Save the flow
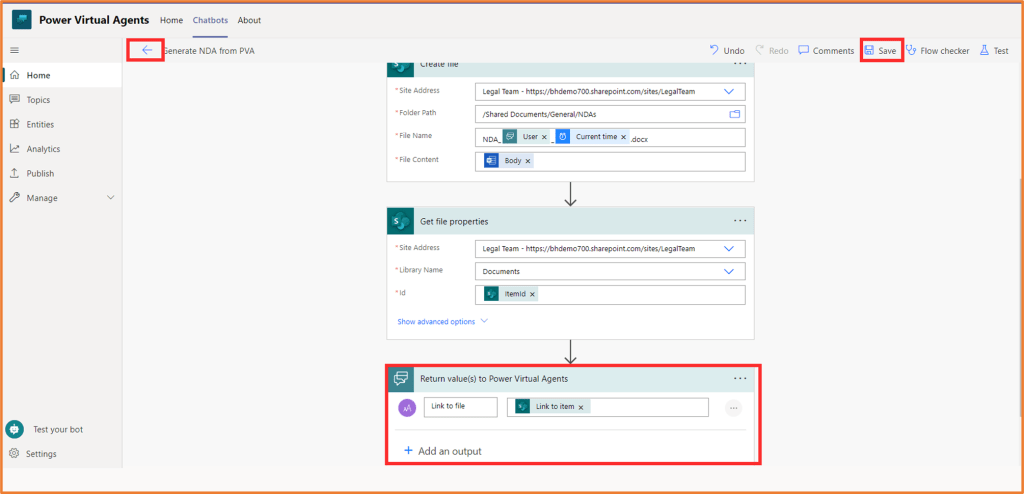 [881, 51]
